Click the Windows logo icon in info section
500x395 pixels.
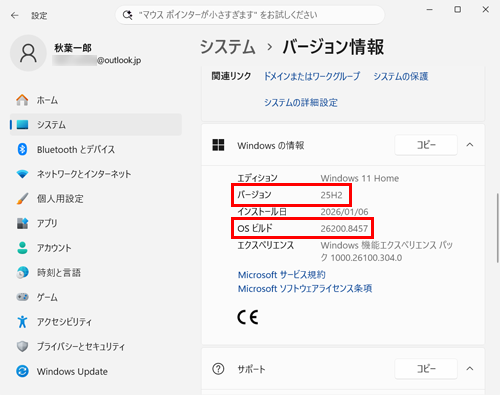click(x=218, y=145)
